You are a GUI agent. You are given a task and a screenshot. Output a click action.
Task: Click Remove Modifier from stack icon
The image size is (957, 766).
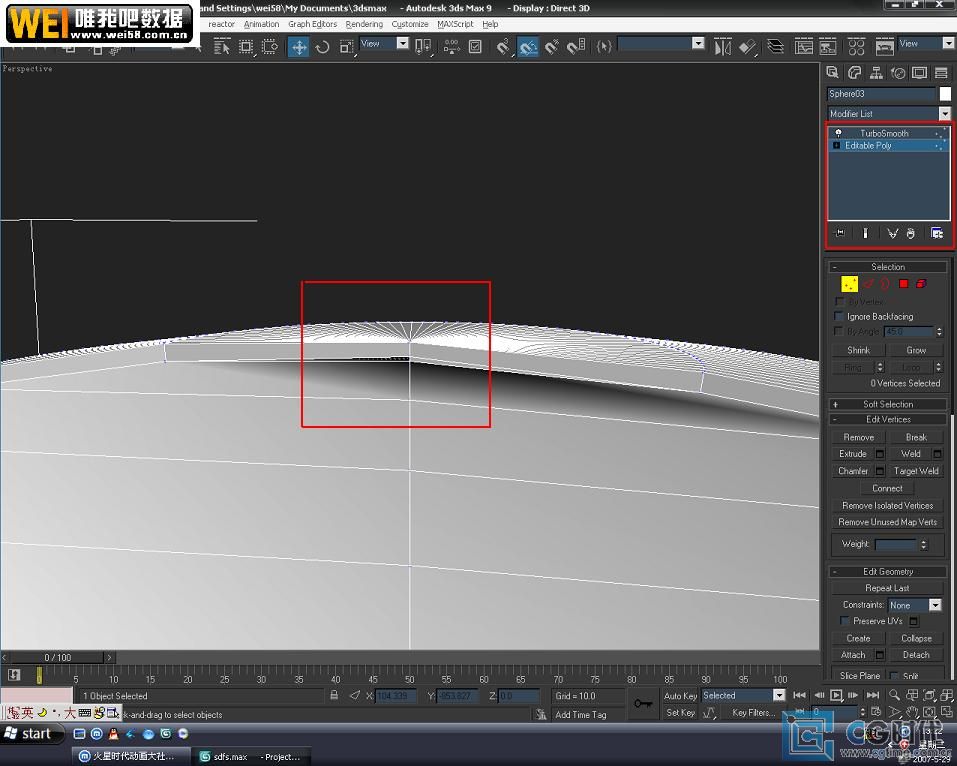[911, 233]
